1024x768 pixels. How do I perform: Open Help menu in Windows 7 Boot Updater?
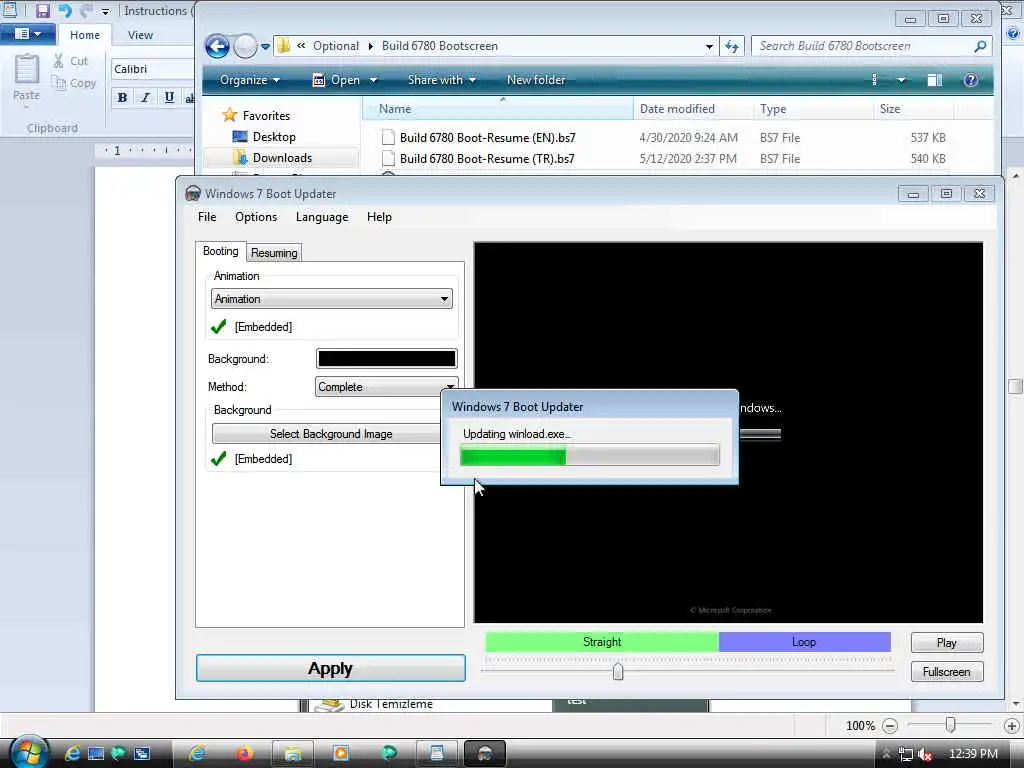[379, 217]
